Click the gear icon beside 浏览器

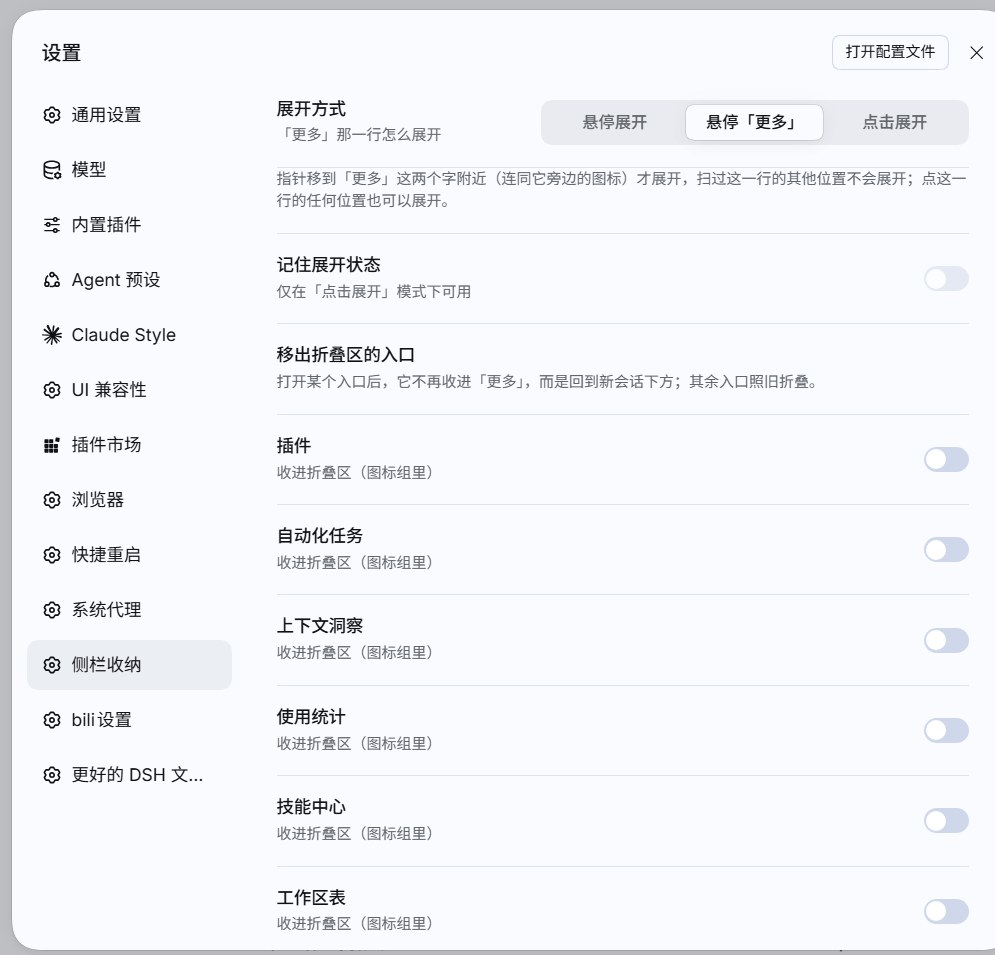52,500
